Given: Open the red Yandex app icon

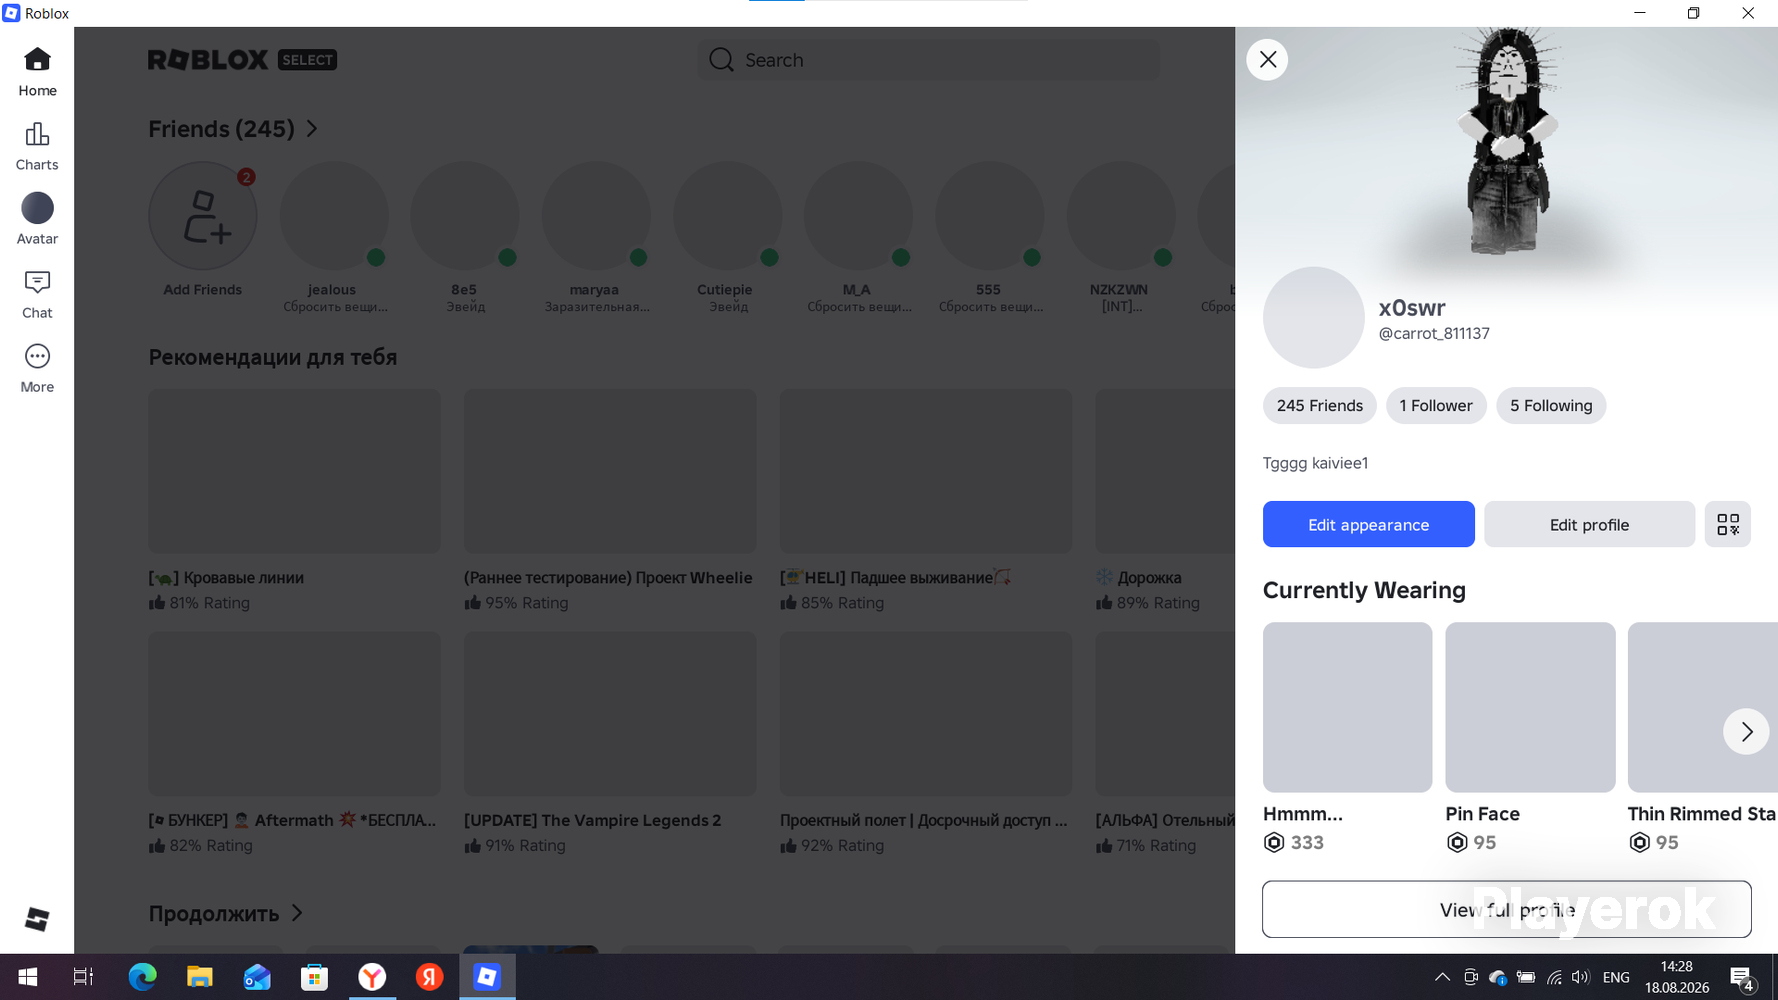Looking at the screenshot, I should click(430, 977).
